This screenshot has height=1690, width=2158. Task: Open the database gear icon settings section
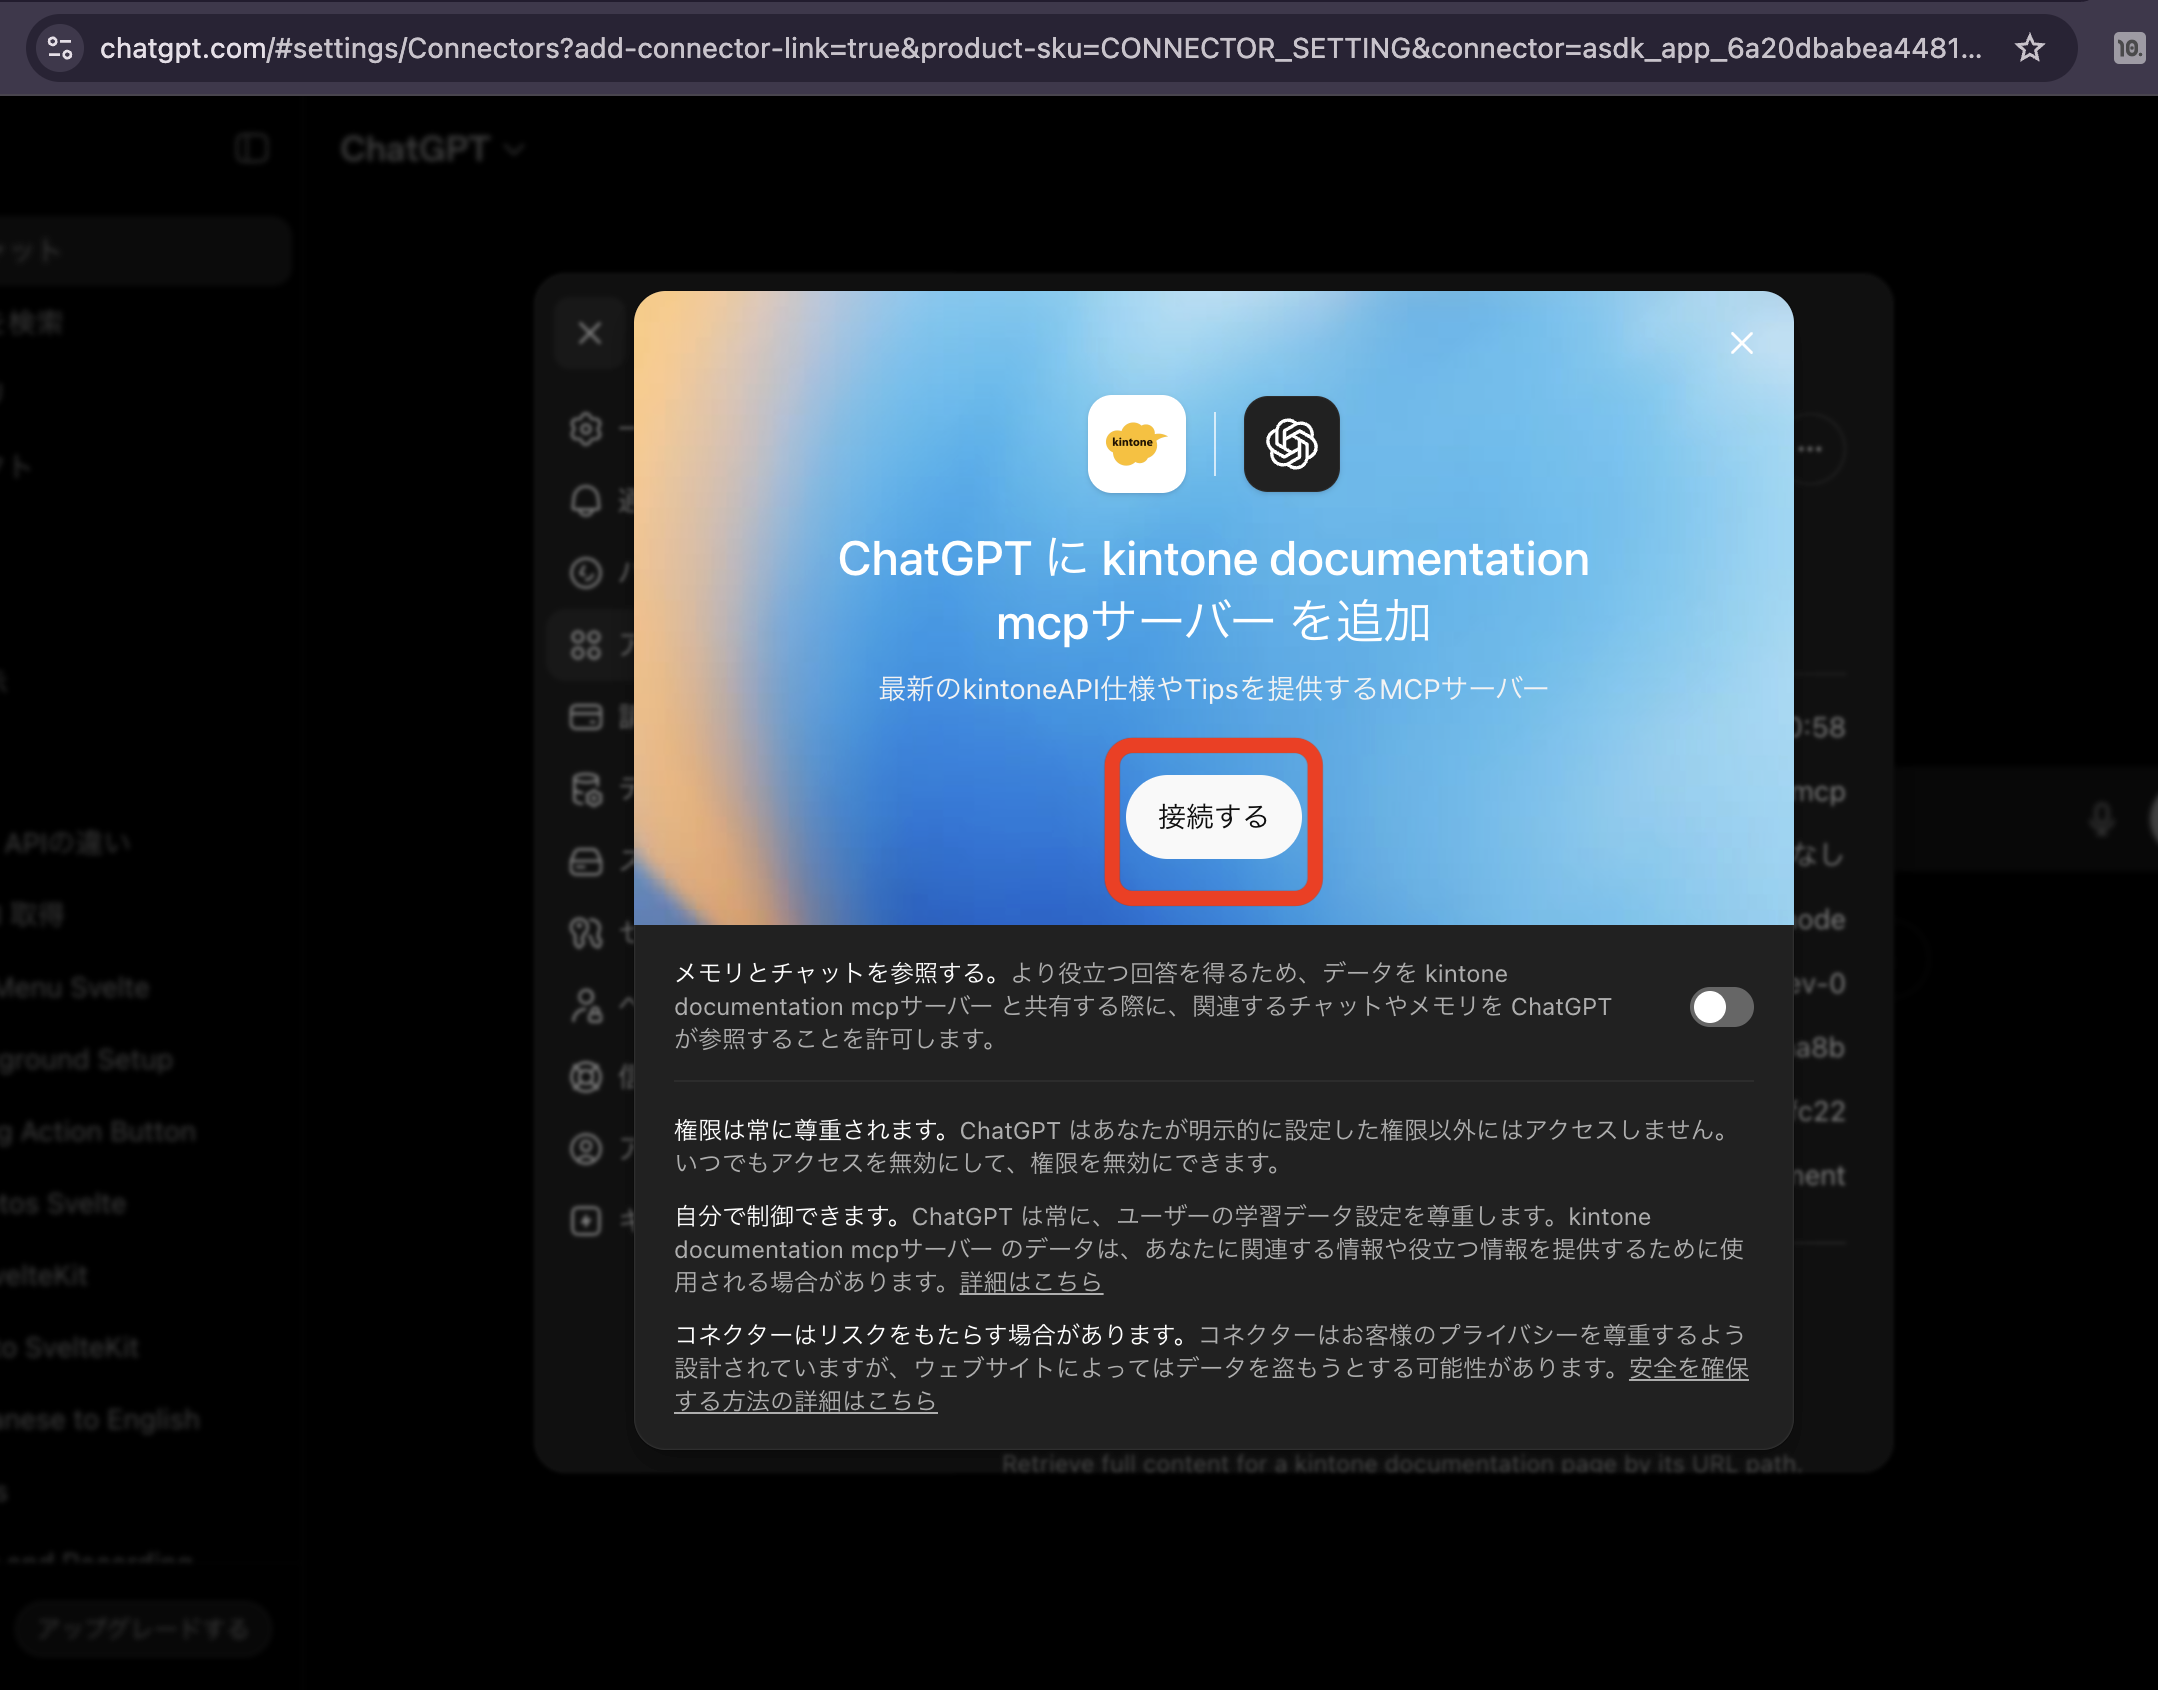click(586, 789)
